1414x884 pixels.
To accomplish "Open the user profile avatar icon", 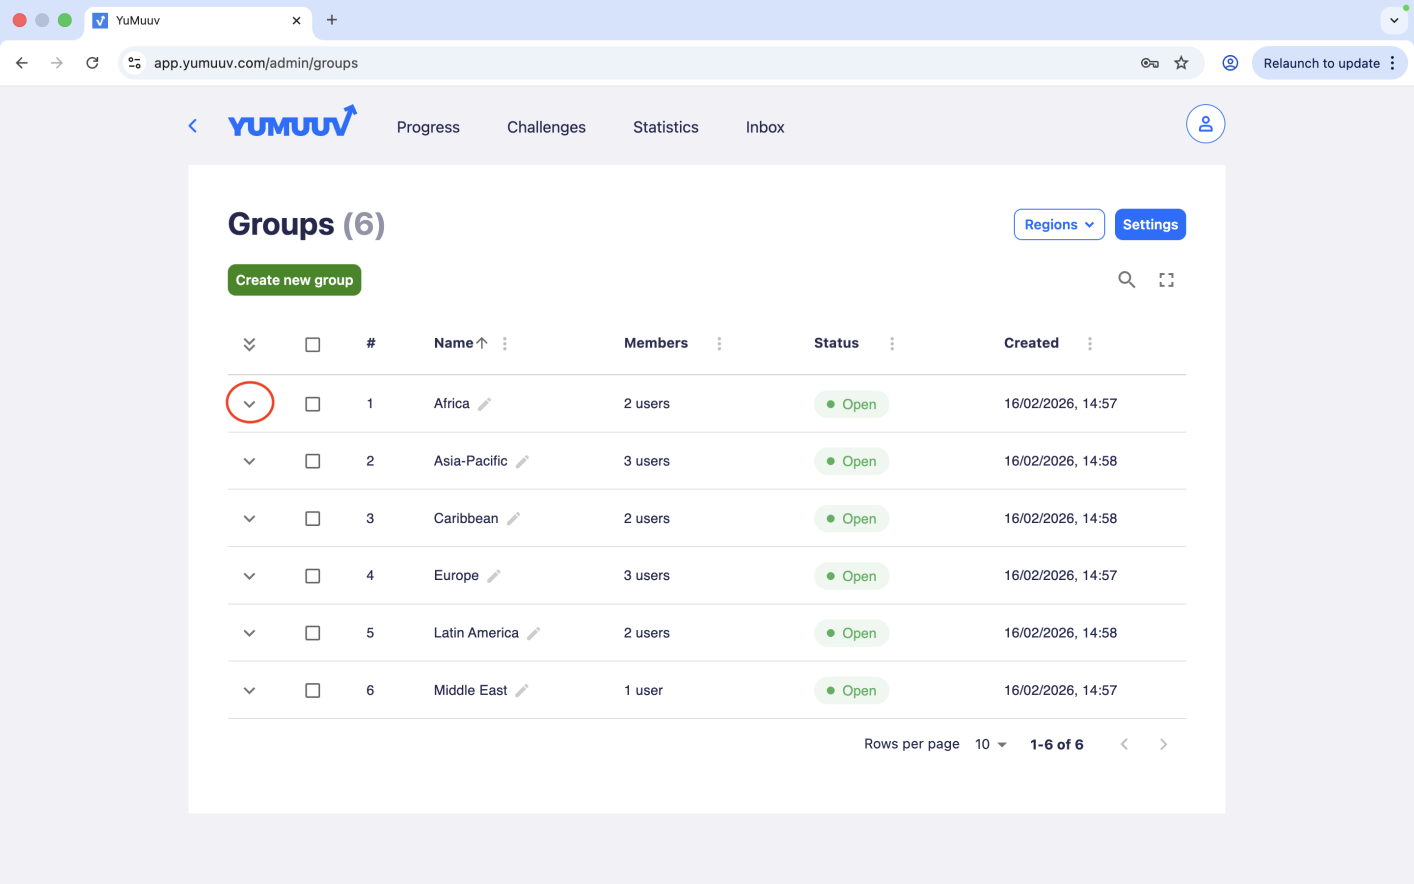I will coord(1205,124).
